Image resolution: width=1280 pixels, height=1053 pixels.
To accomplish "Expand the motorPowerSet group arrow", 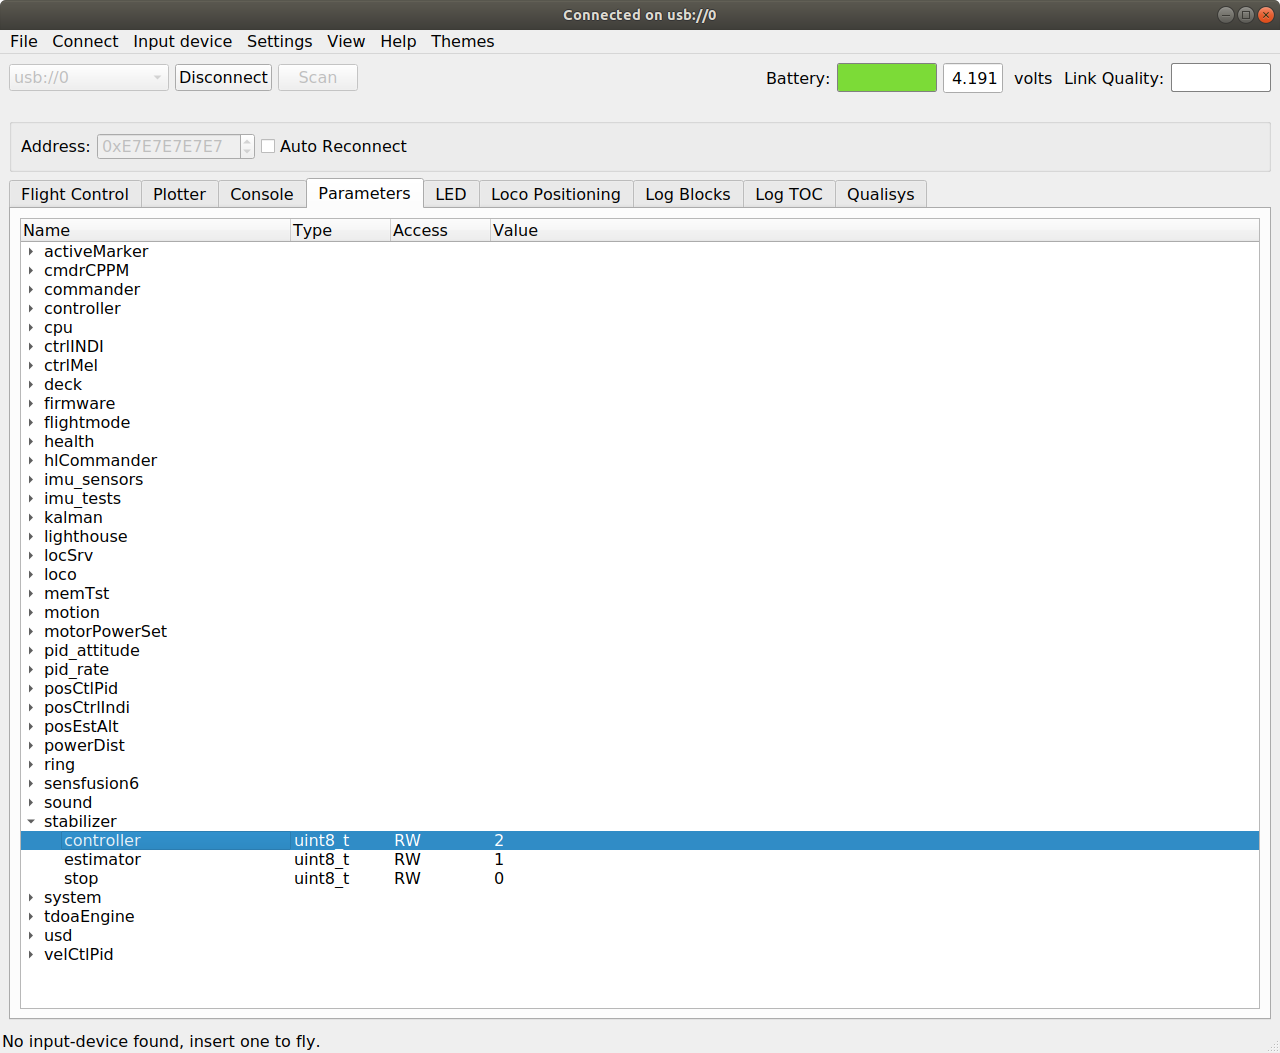I will 31,632.
